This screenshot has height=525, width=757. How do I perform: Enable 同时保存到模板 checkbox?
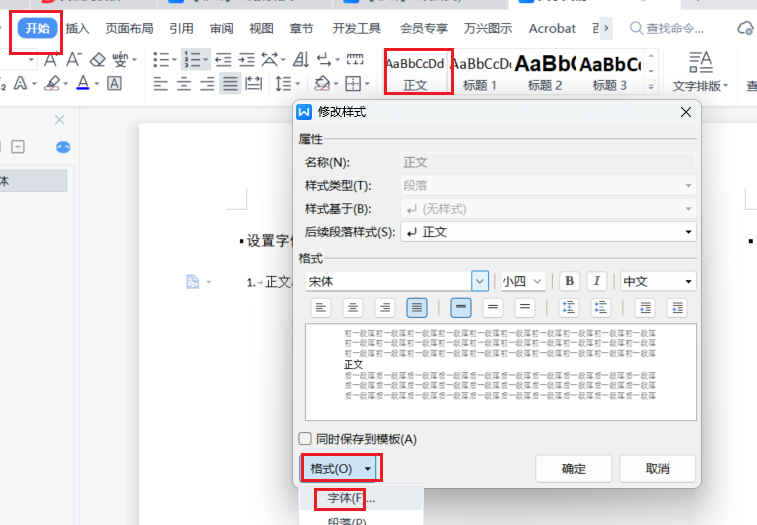[x=306, y=439]
